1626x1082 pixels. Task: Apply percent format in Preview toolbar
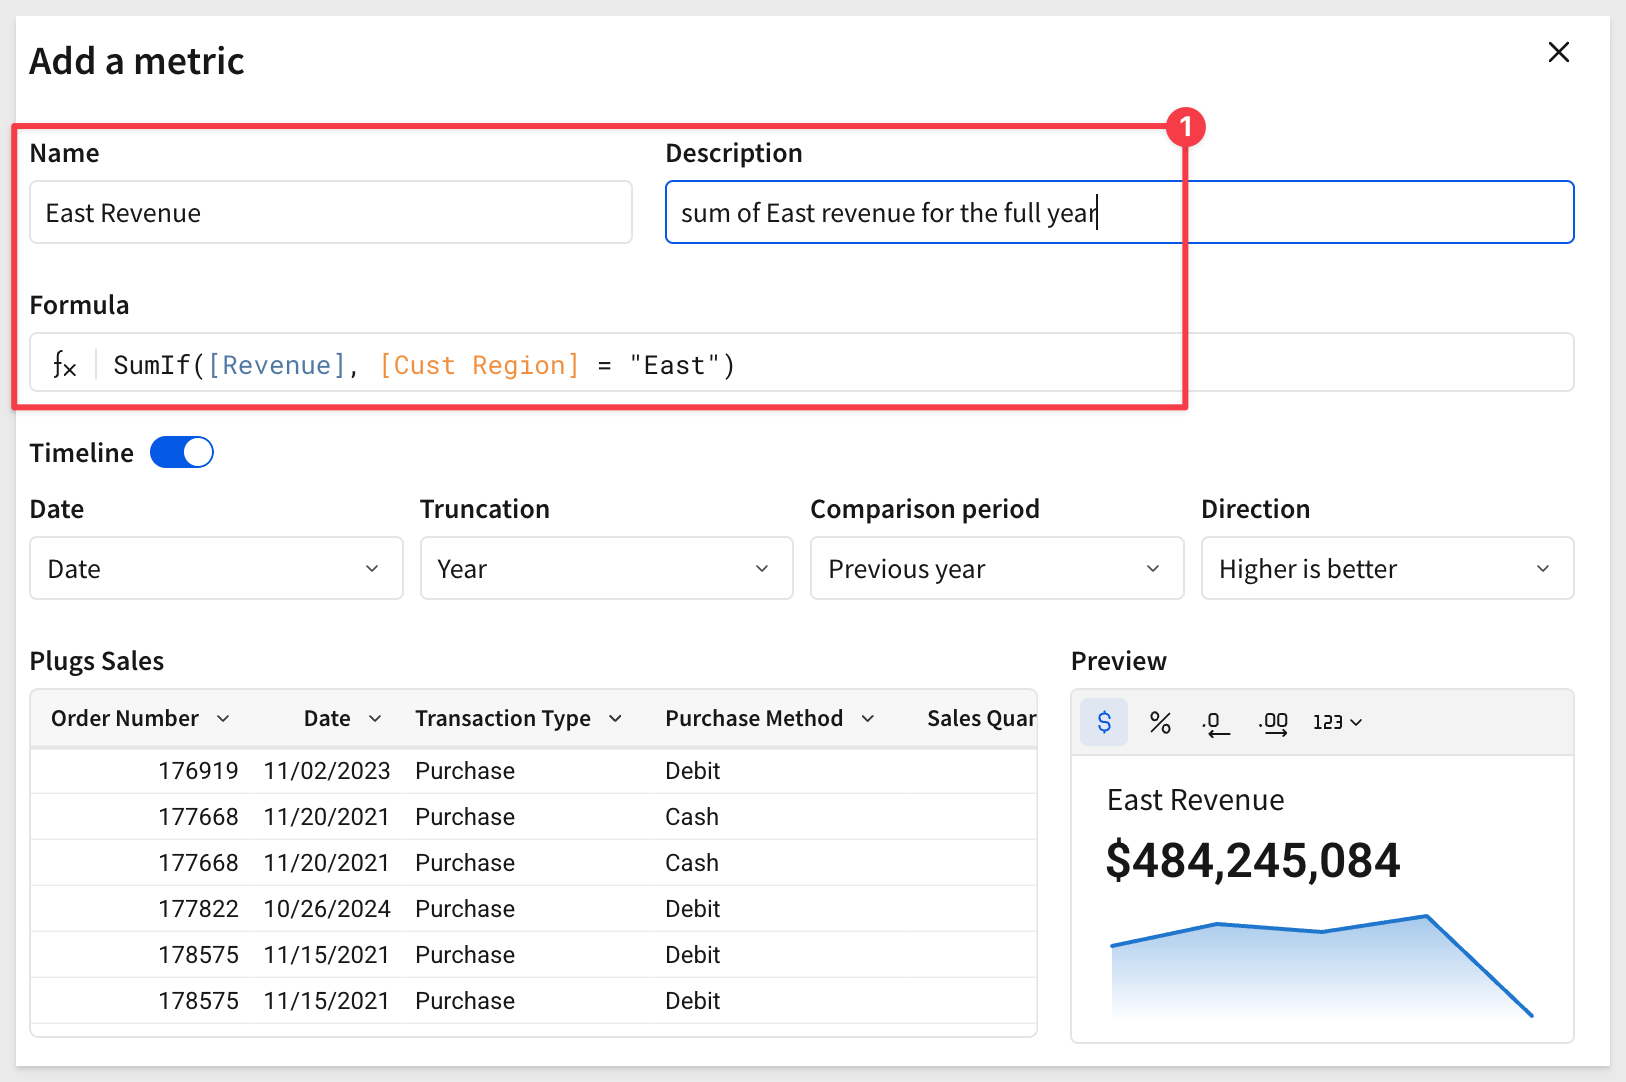[x=1160, y=722]
